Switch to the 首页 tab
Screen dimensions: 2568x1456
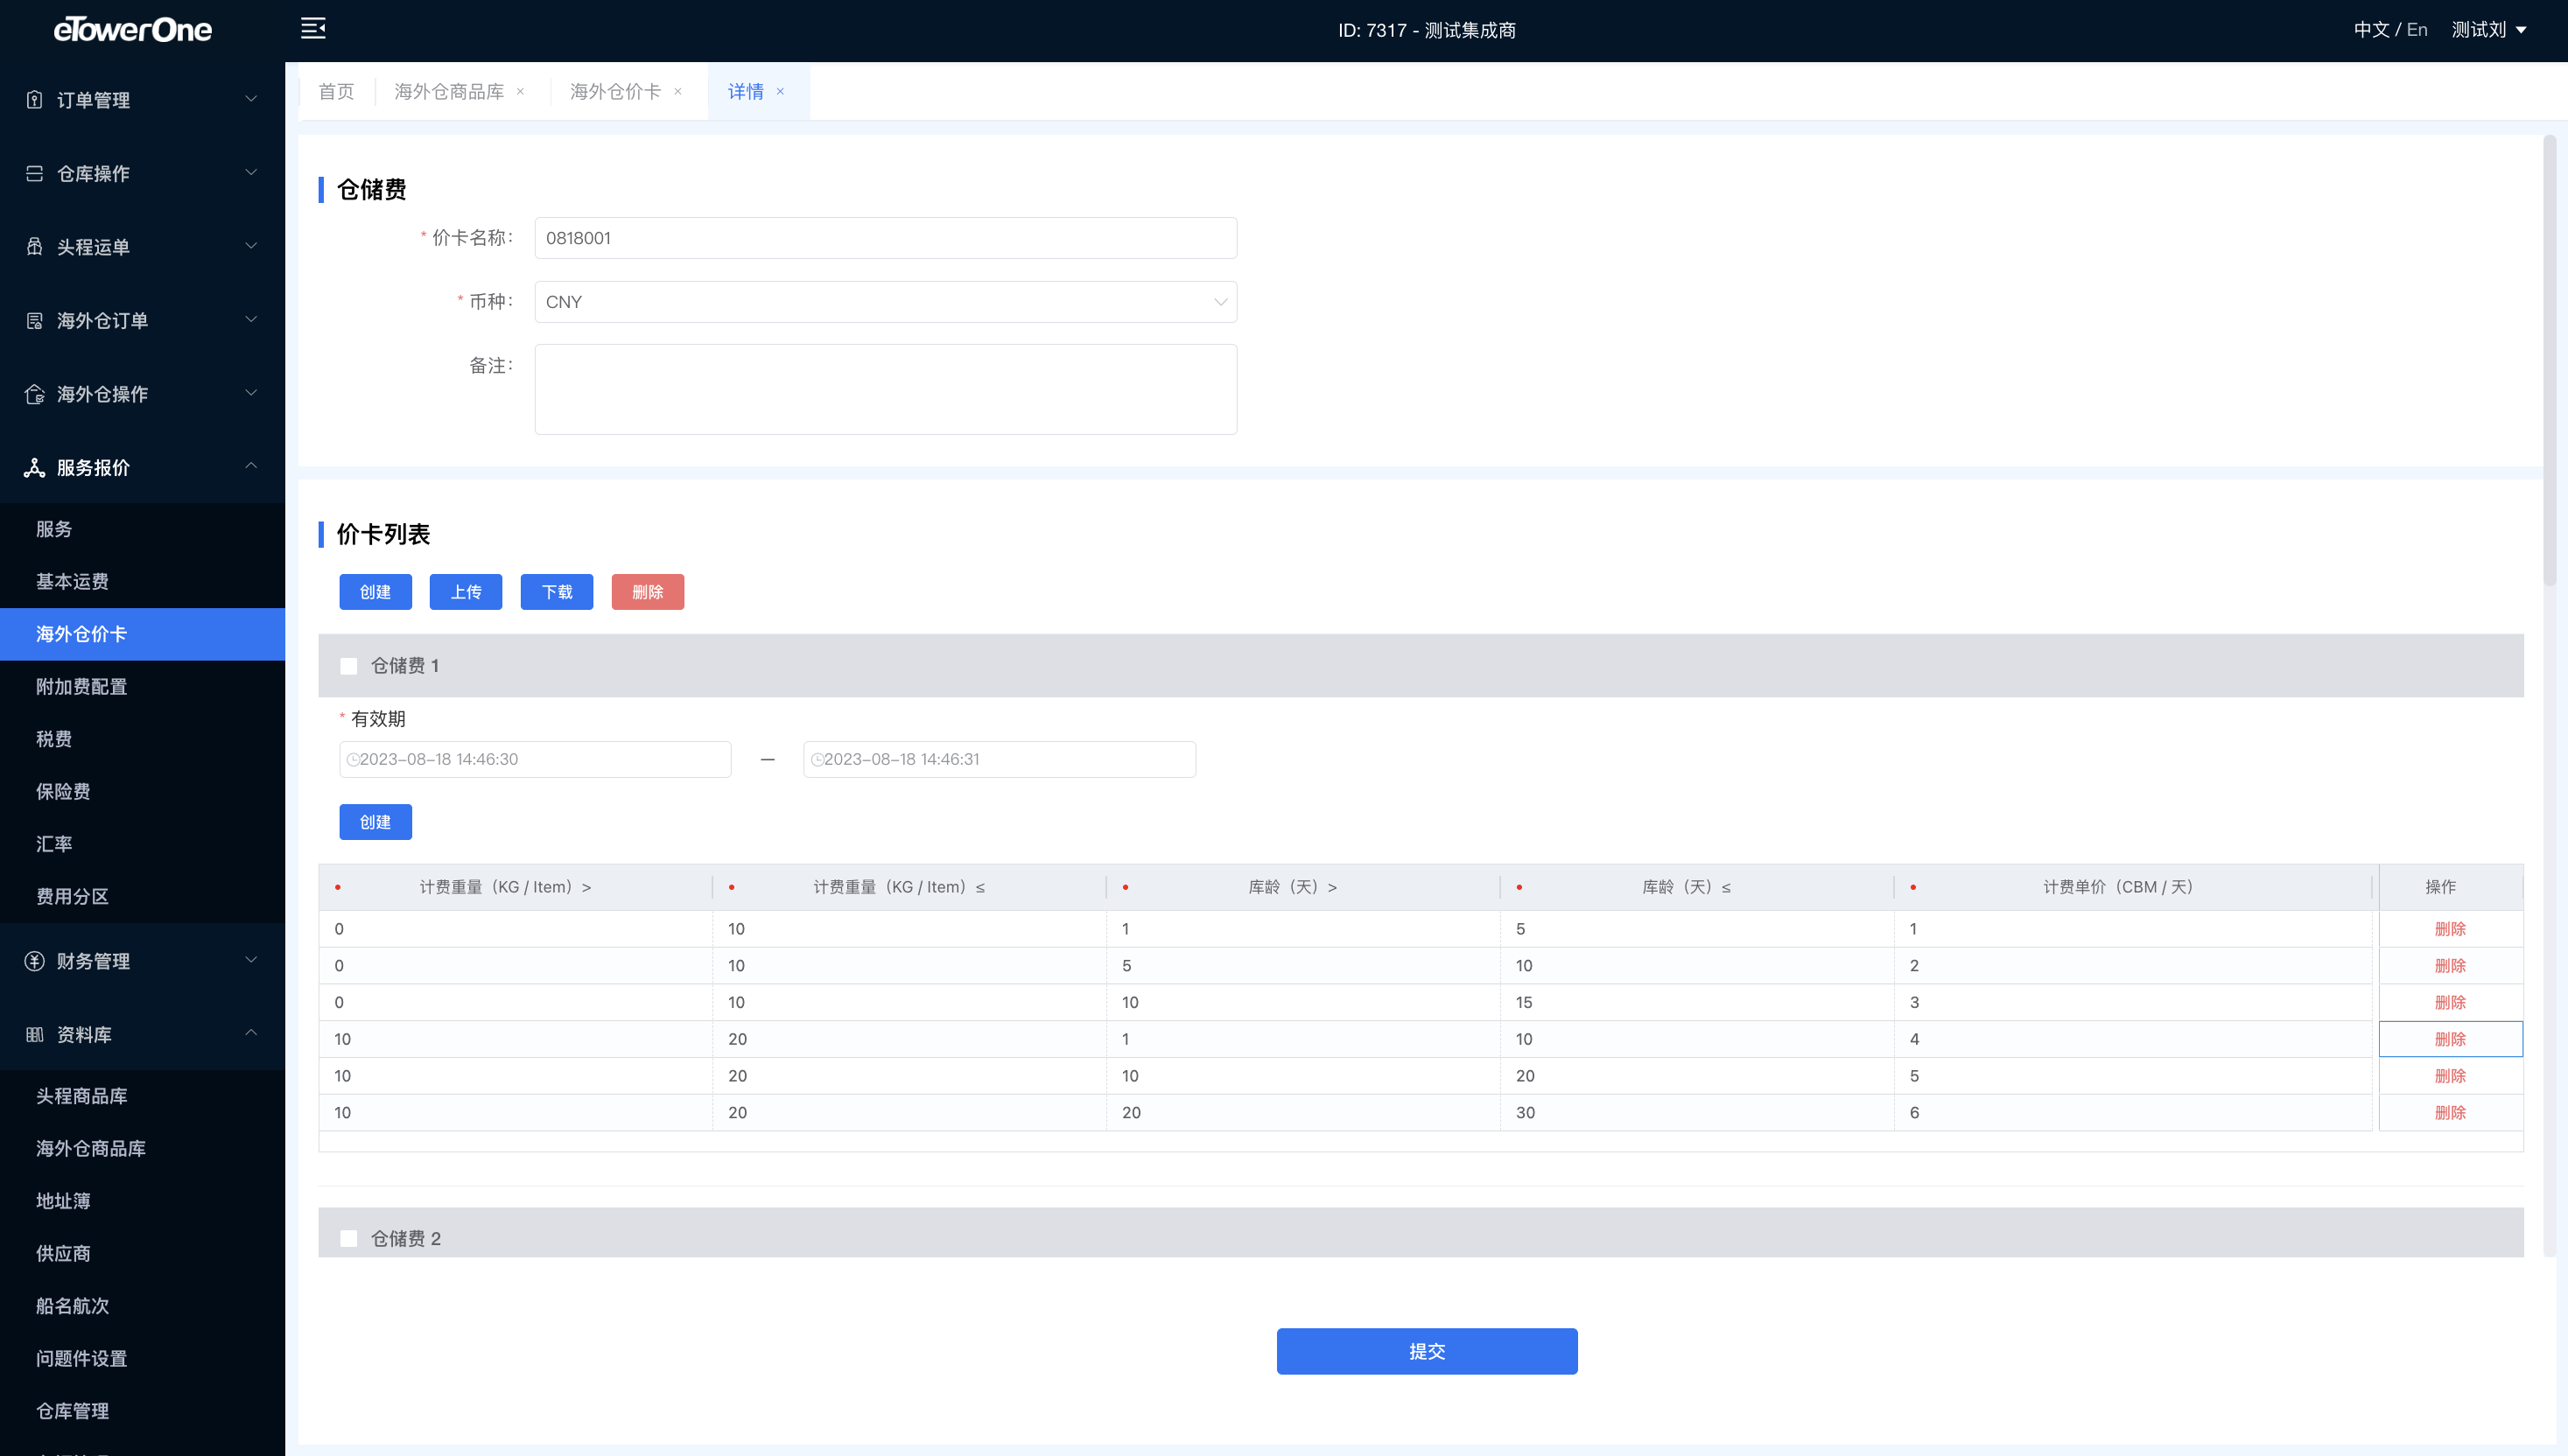[336, 91]
